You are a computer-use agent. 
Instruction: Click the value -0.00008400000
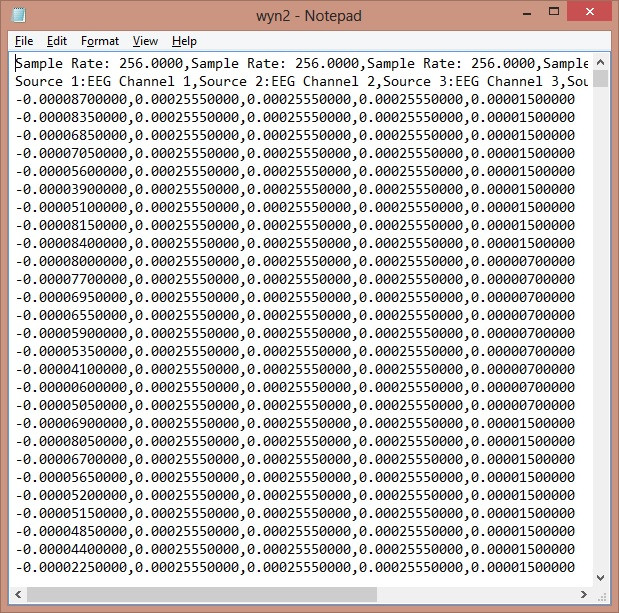click(x=71, y=243)
